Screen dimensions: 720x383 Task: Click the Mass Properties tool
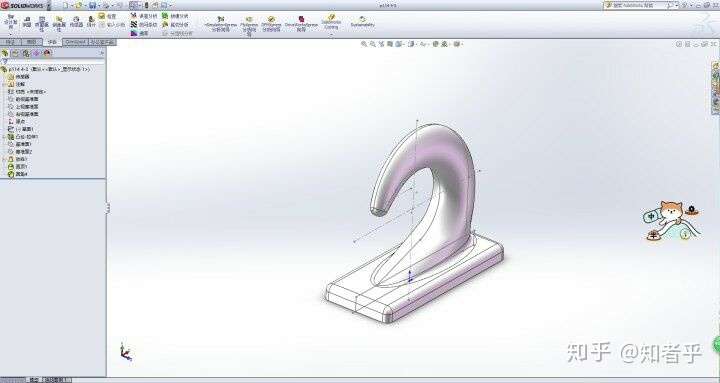click(42, 24)
